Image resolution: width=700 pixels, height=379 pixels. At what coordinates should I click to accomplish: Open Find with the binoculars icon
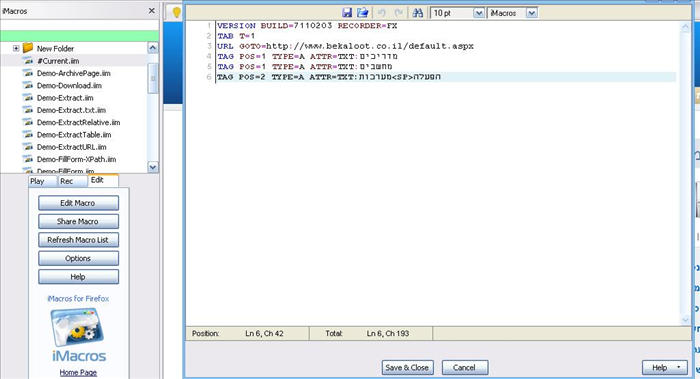pos(417,13)
